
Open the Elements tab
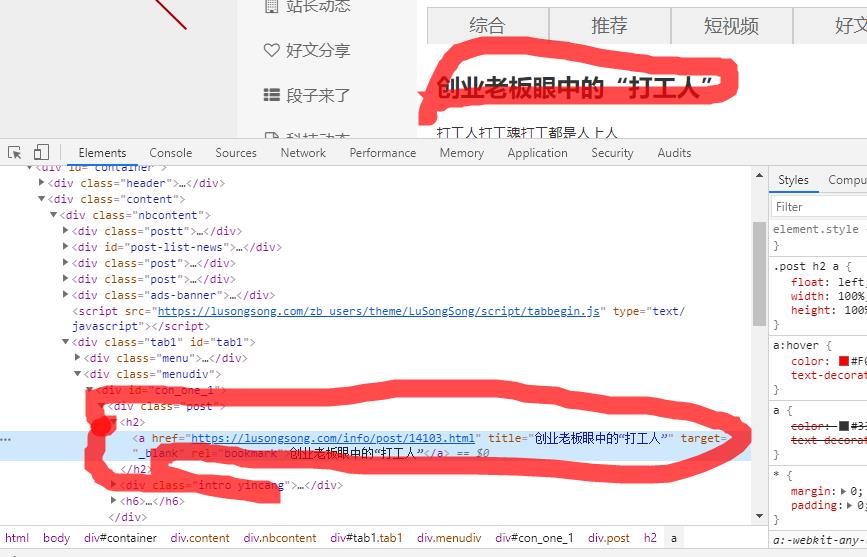pos(102,153)
